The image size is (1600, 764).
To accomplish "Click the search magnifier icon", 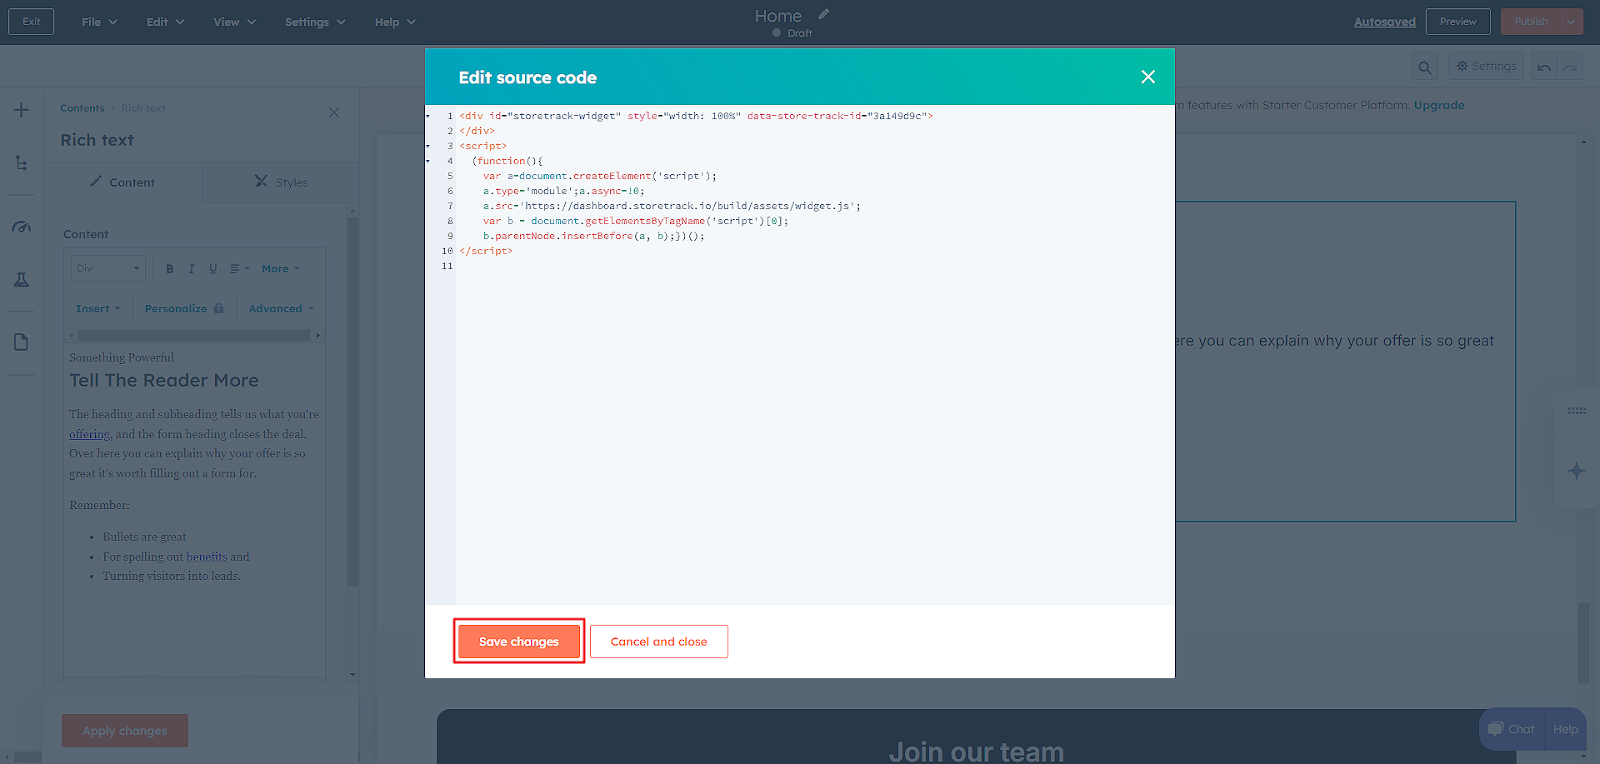I will (x=1425, y=67).
